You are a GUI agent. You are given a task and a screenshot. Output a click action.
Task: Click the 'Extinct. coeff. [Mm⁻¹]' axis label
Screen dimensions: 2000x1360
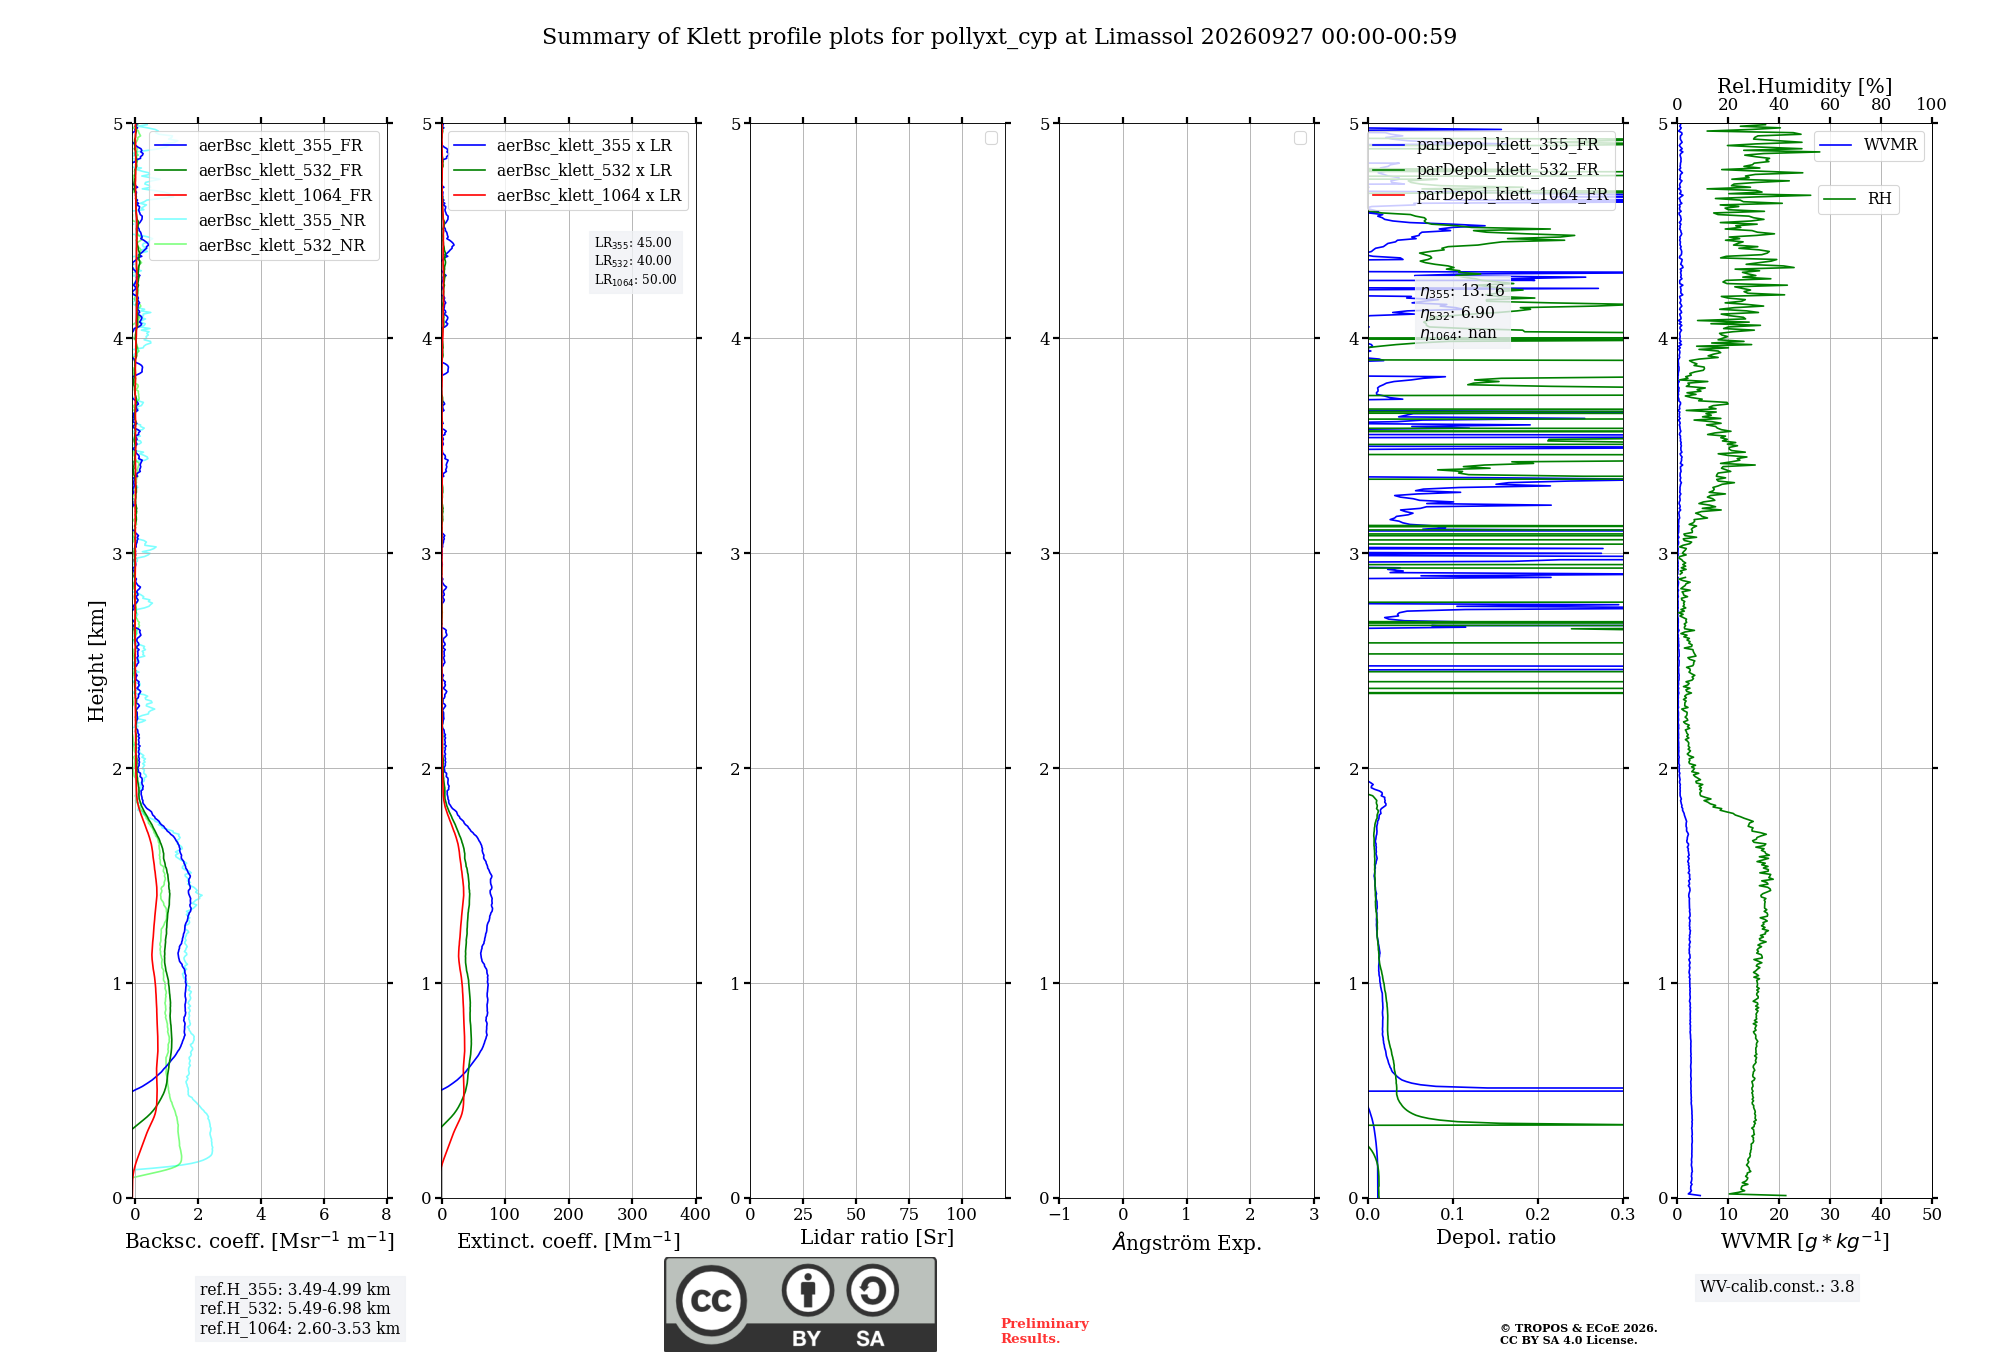point(569,1241)
